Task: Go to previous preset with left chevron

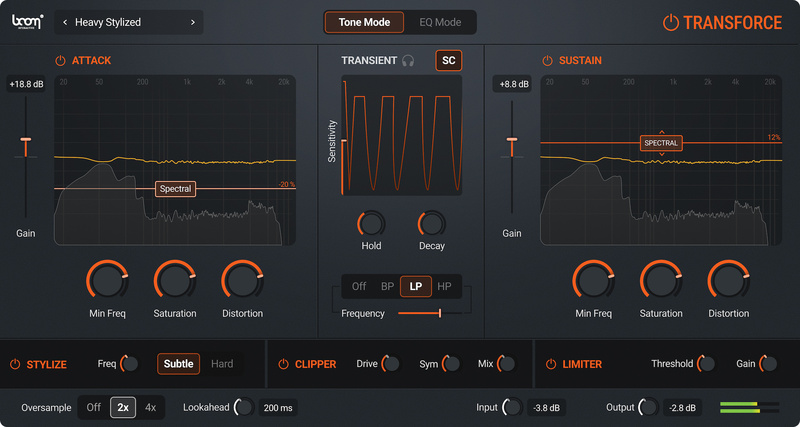Action: point(65,22)
